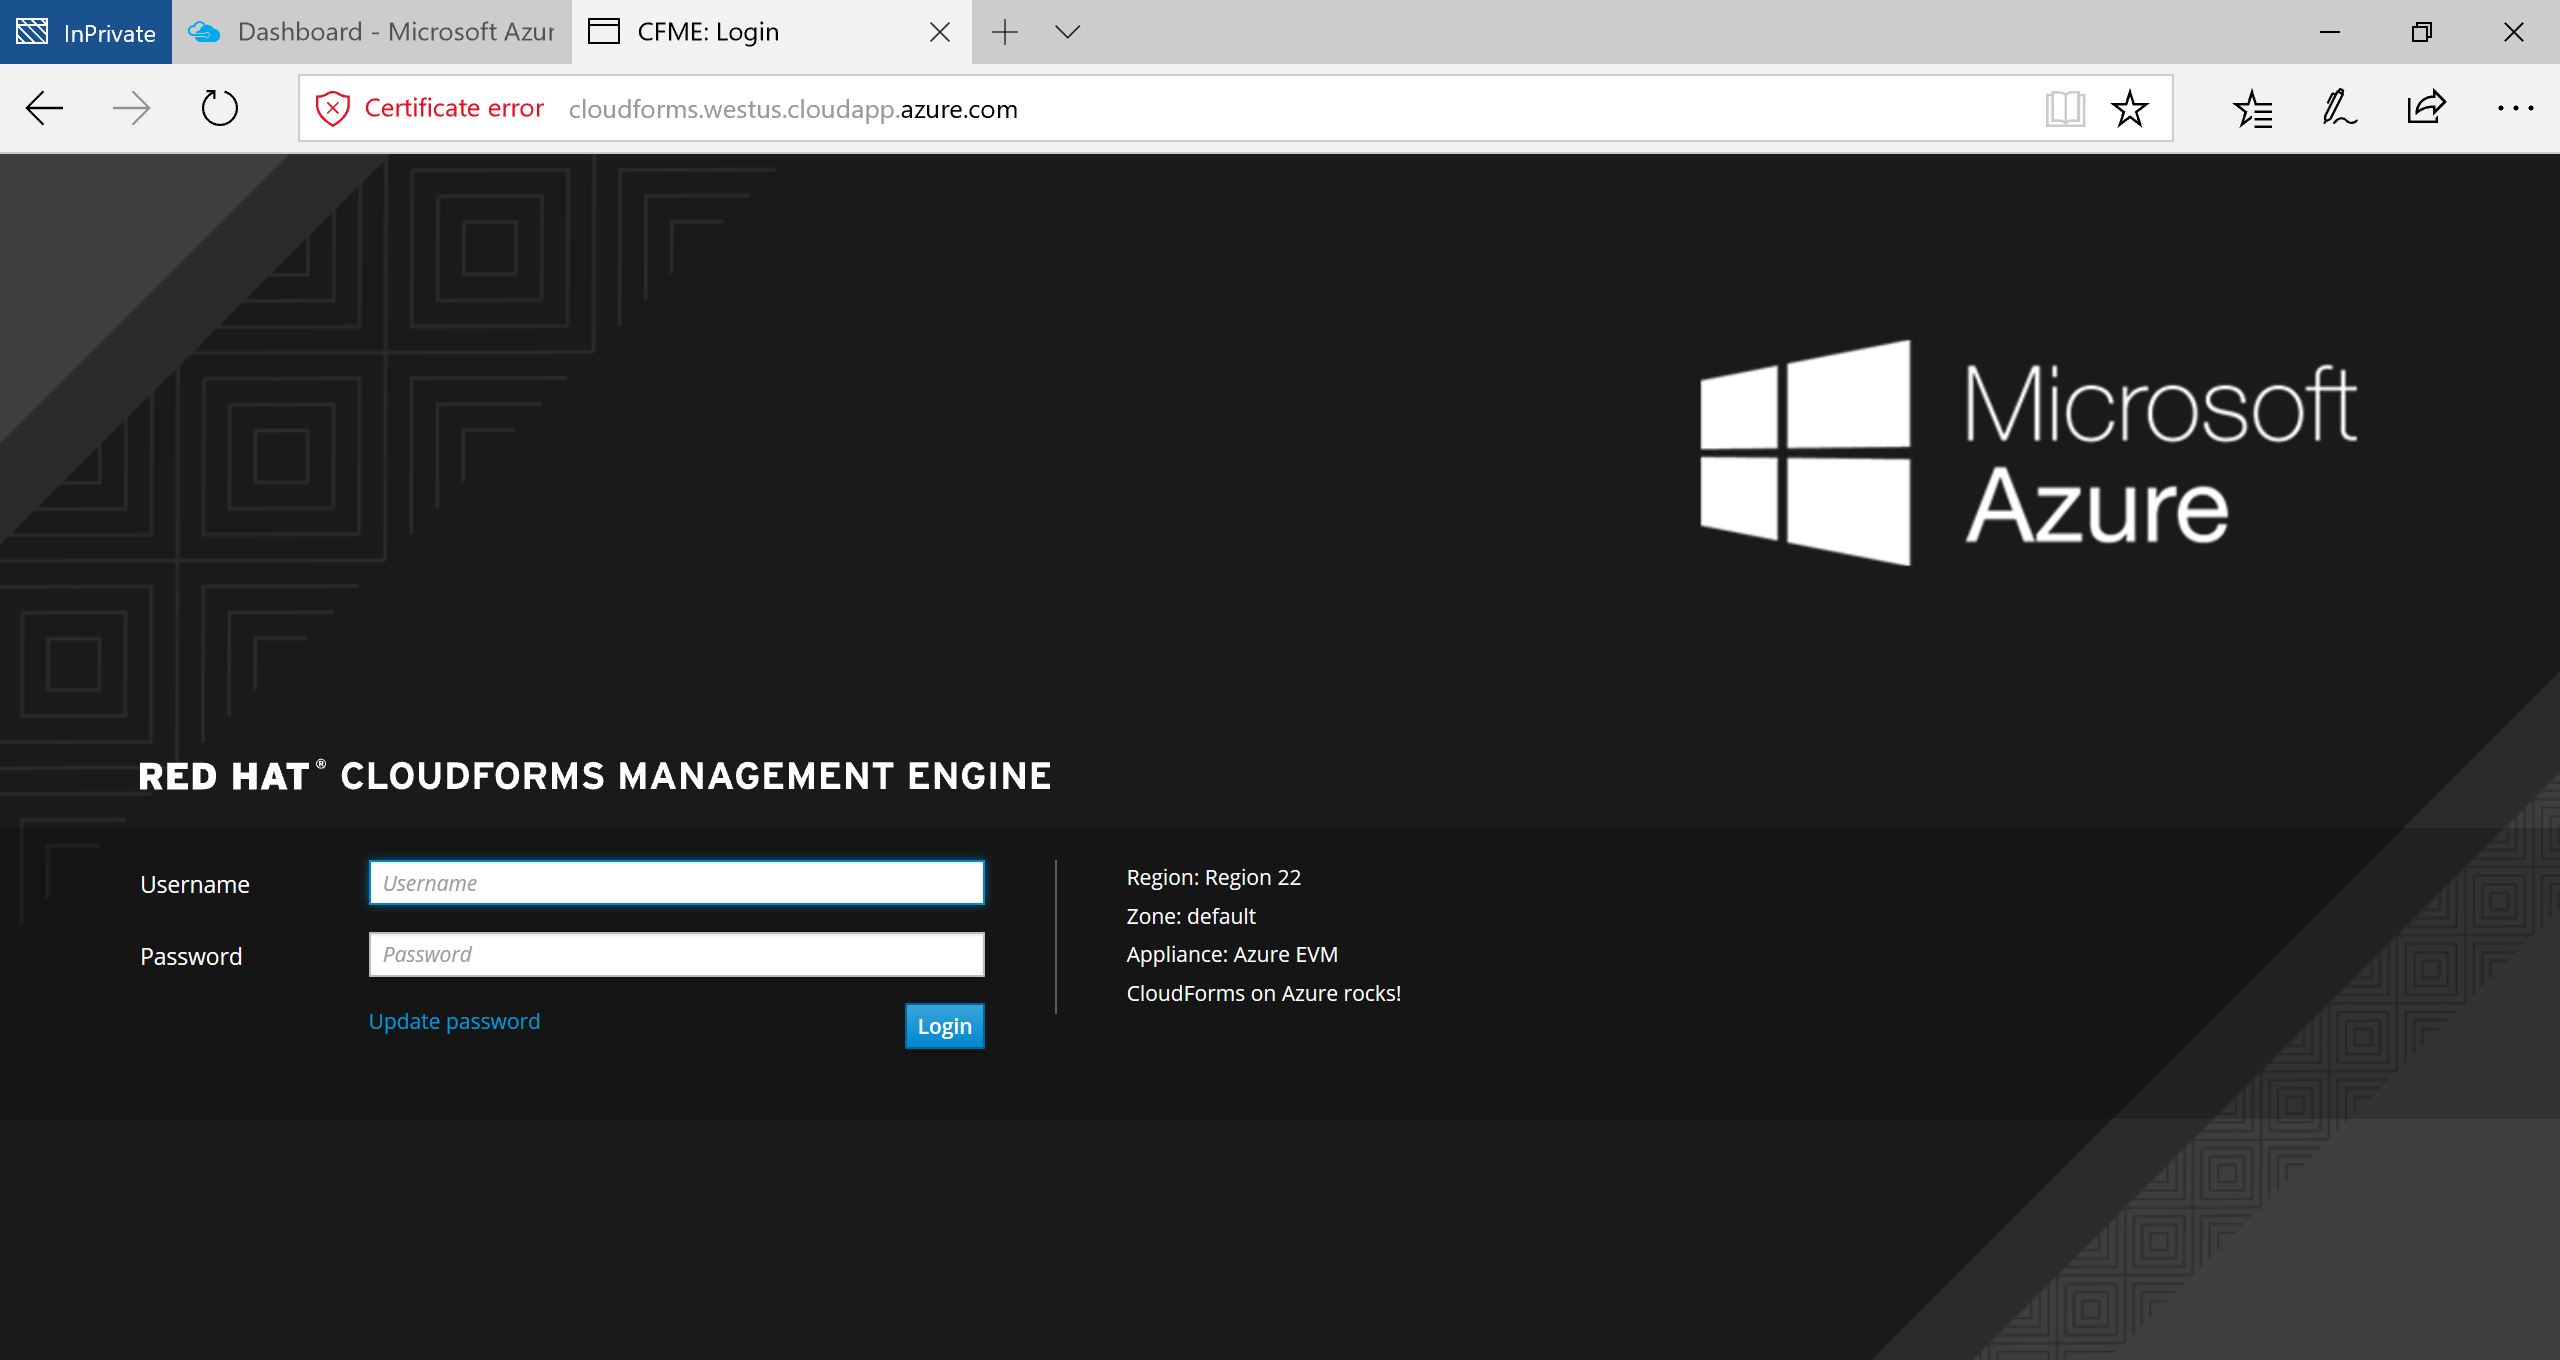Open Settings and more ellipsis menu

[x=2514, y=108]
